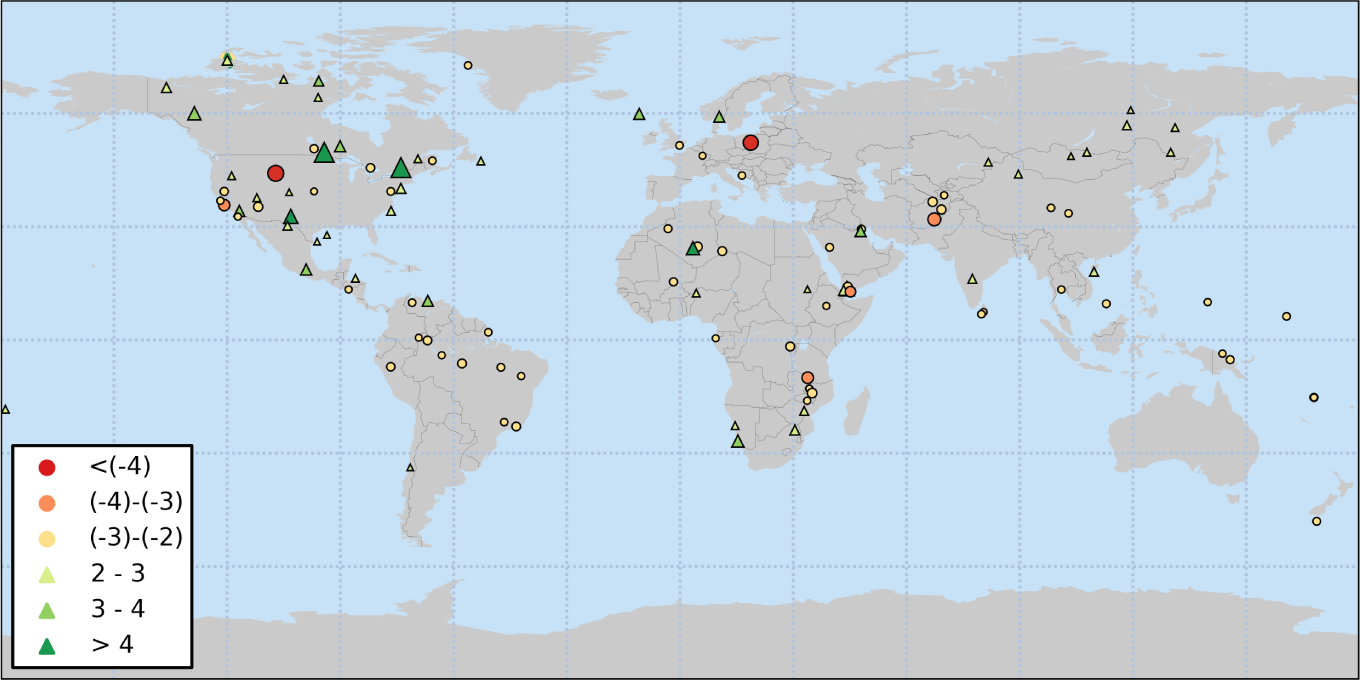Image resolution: width=1360 pixels, height=680 pixels.
Task: Select the orange circle legend swatch
Action: point(47,502)
